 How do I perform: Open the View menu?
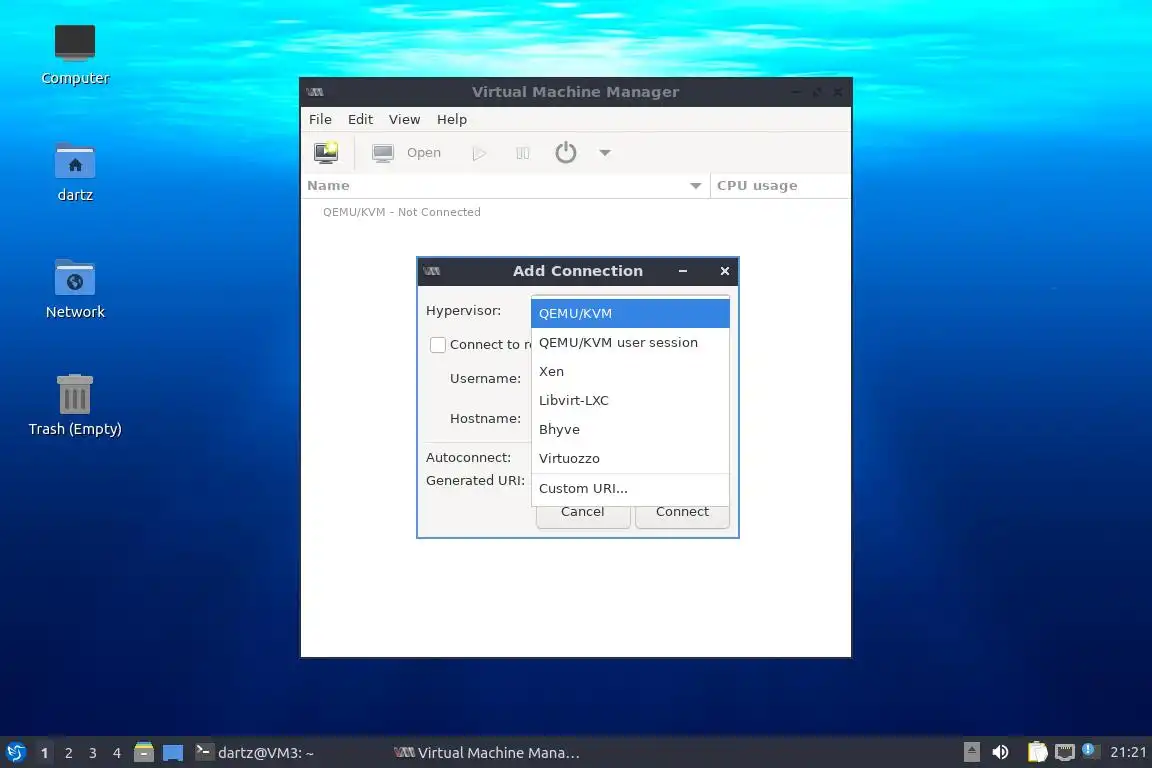pyautogui.click(x=404, y=119)
